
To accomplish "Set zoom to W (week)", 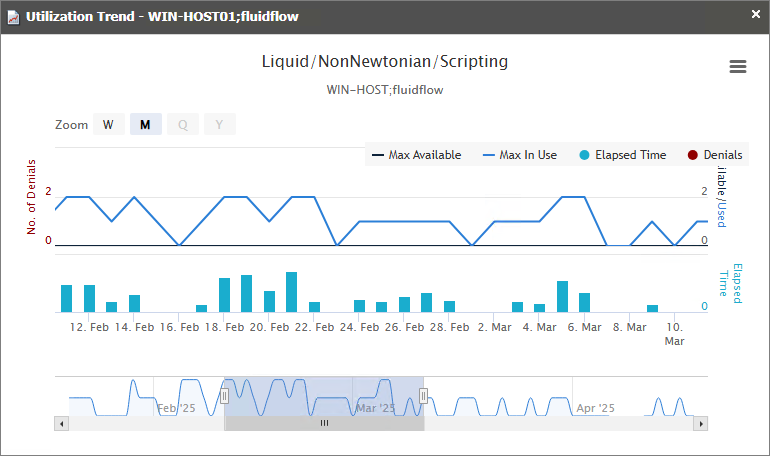I will point(109,124).
